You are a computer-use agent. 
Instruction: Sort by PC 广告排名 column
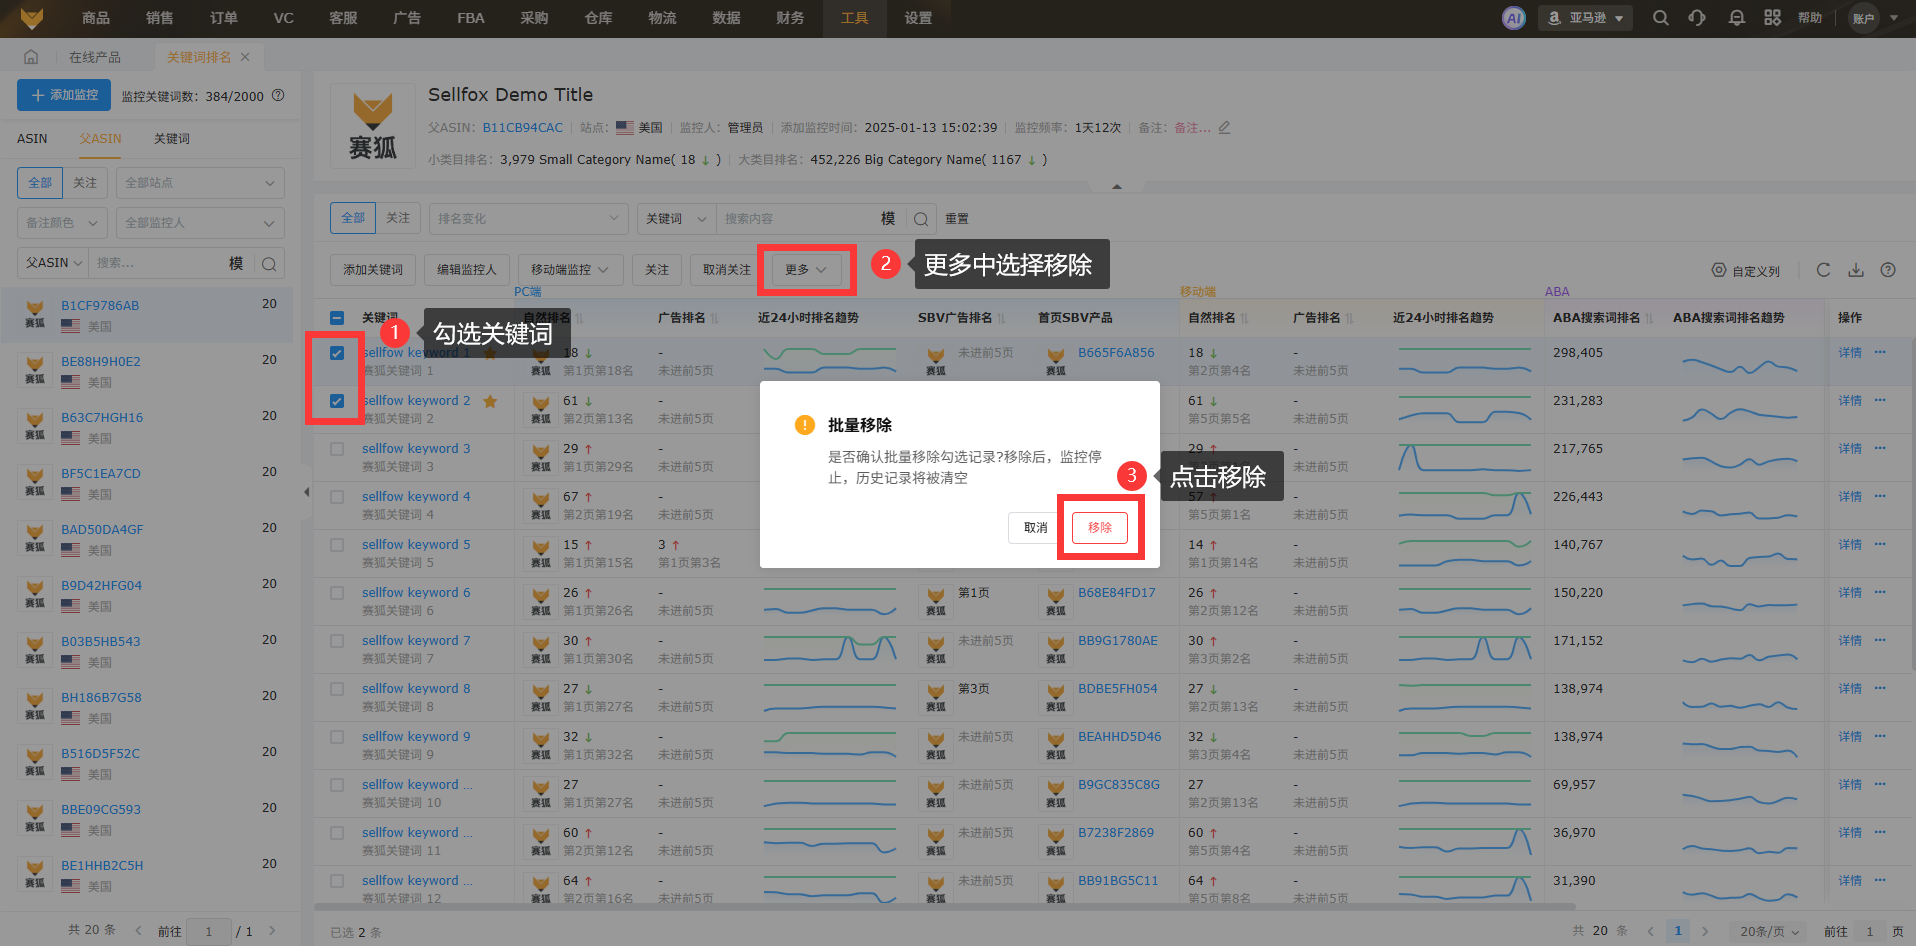pyautogui.click(x=715, y=318)
